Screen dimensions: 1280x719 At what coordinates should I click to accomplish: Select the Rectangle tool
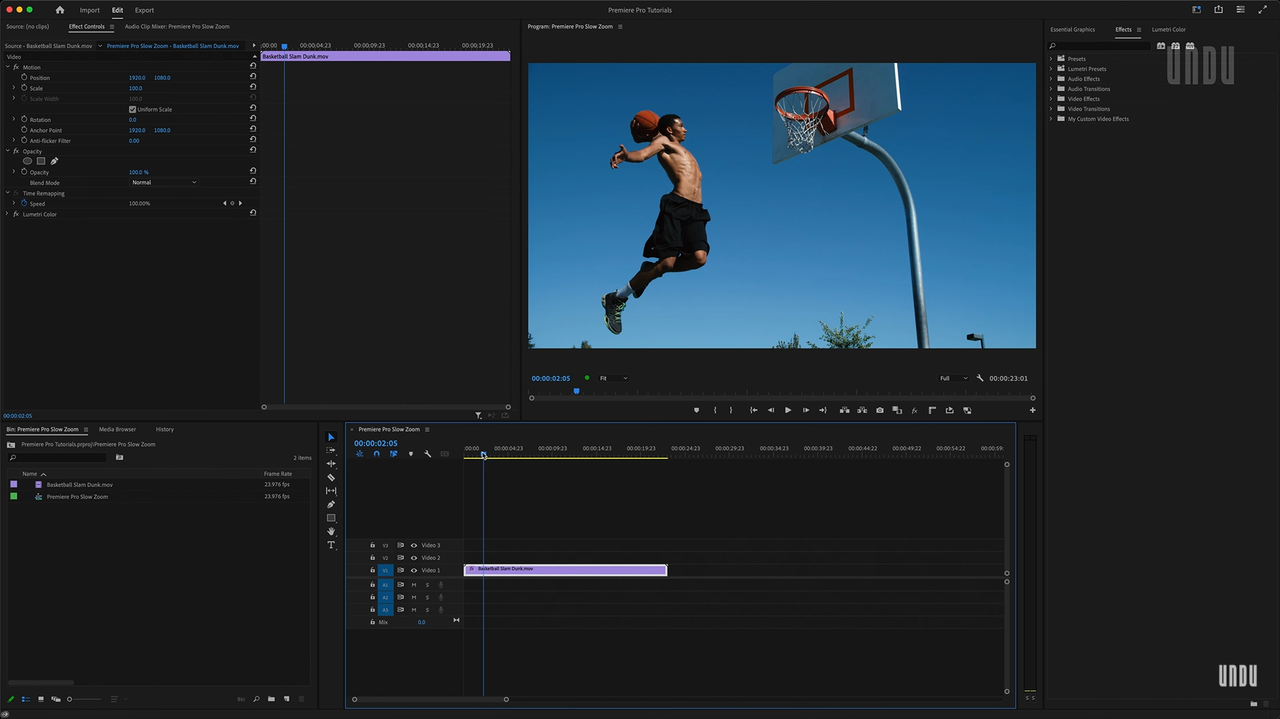click(x=331, y=518)
